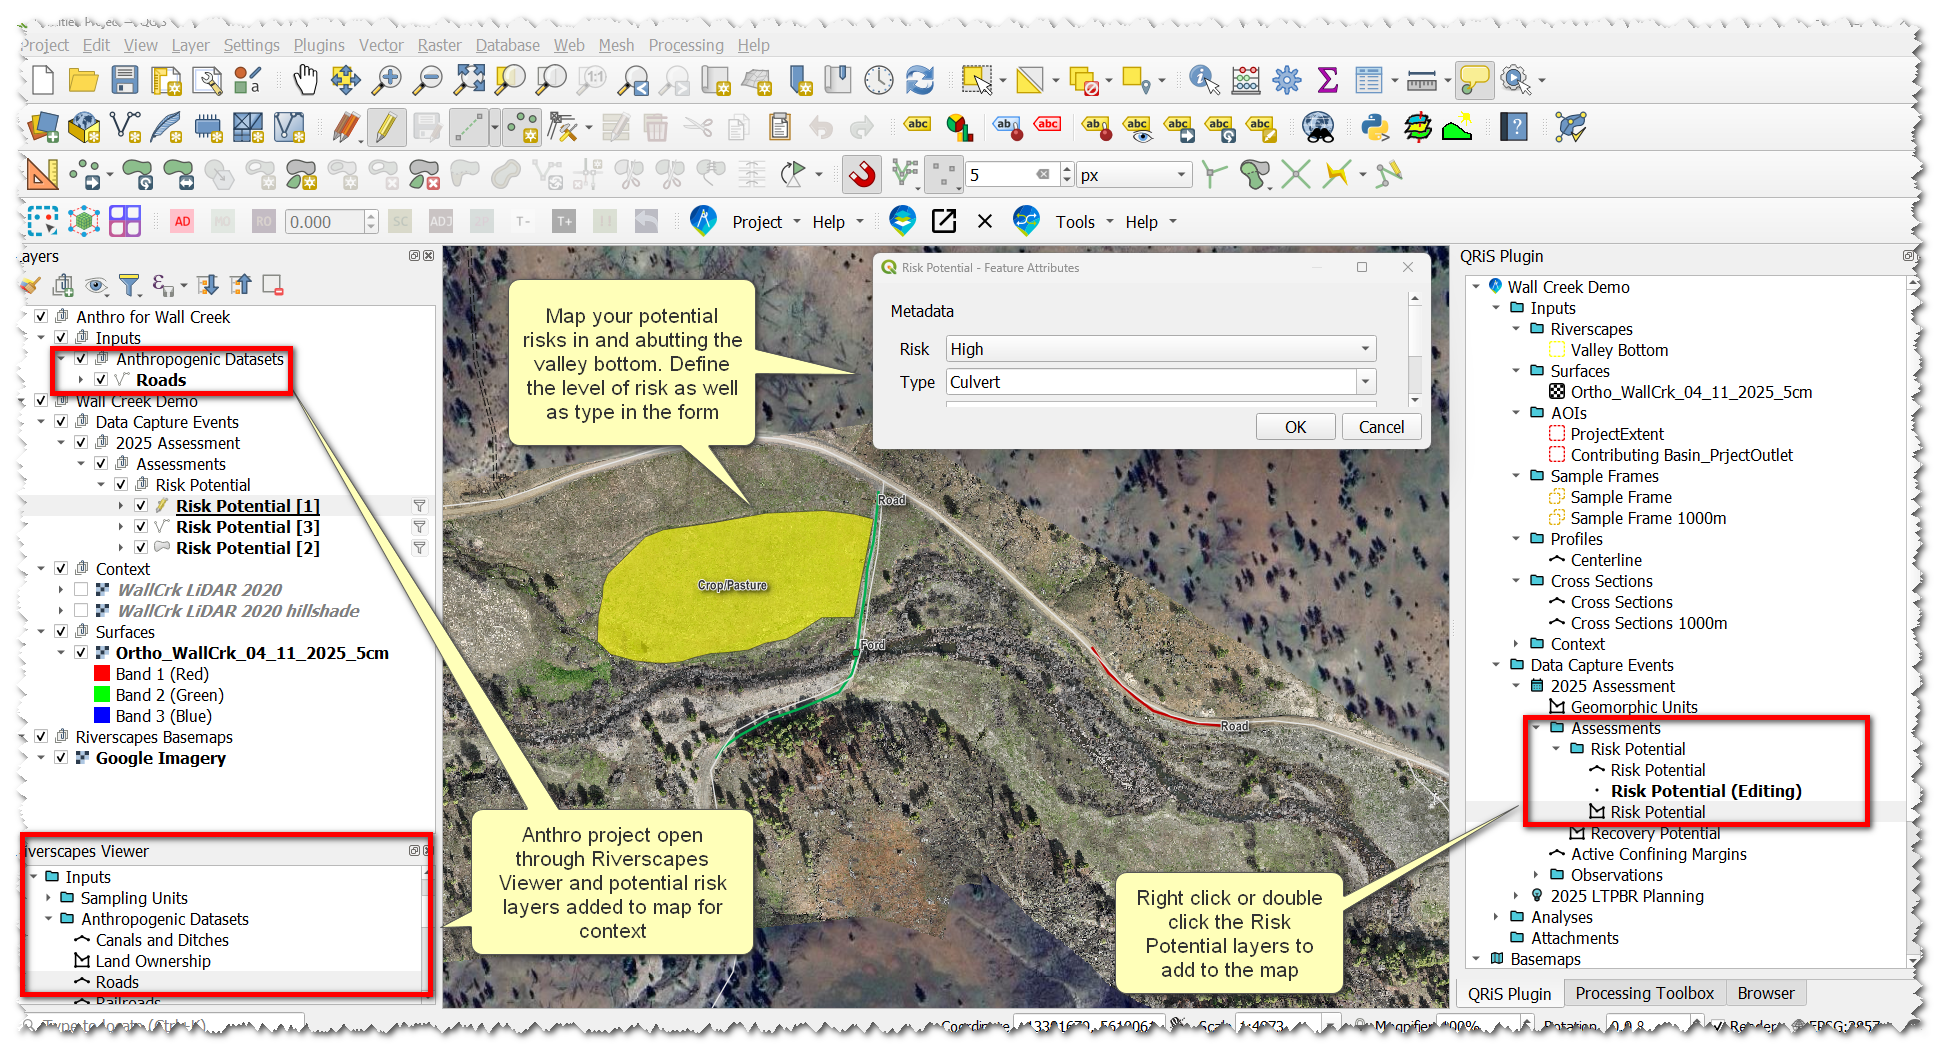This screenshot has height=1050, width=1940.
Task: Enable the WallCrk LiDAR 2020 layer
Action: [x=81, y=590]
